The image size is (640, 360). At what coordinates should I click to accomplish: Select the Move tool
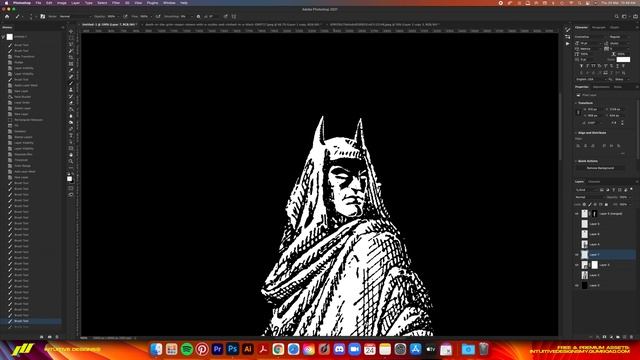[x=71, y=31]
